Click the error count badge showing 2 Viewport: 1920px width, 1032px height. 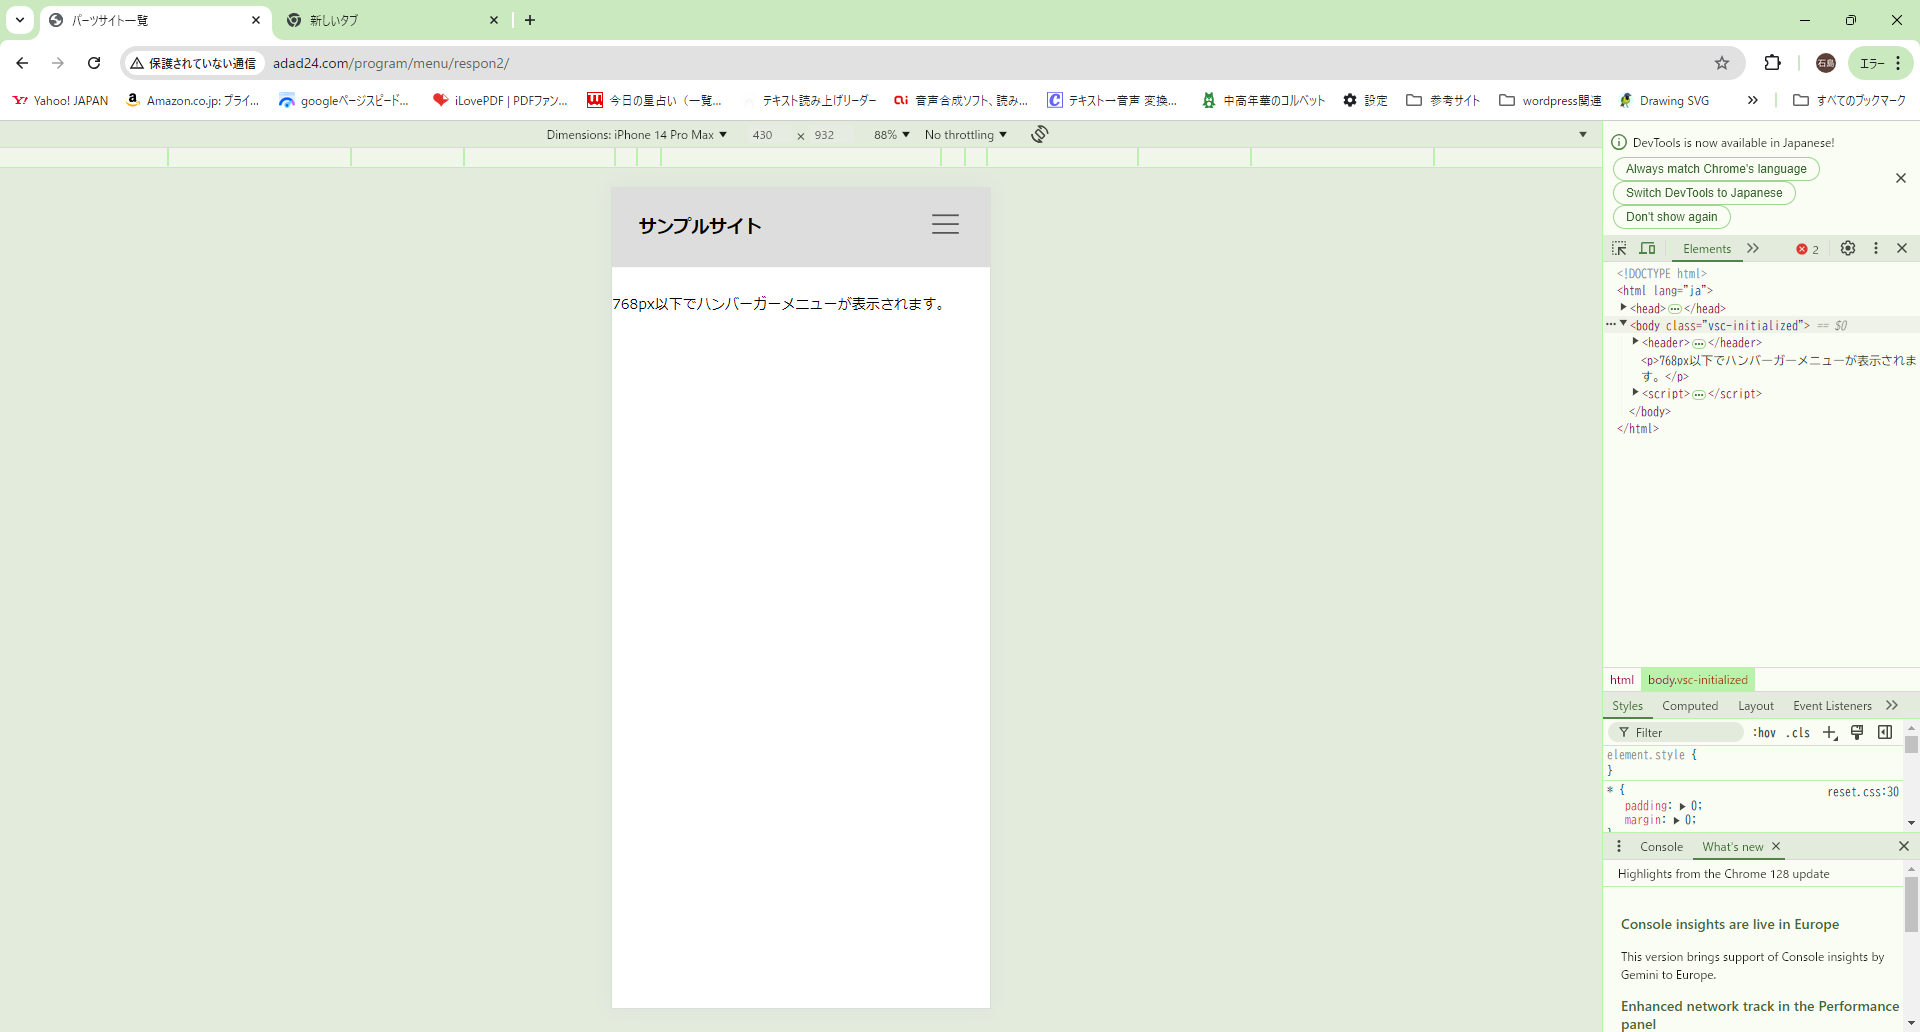[1808, 249]
